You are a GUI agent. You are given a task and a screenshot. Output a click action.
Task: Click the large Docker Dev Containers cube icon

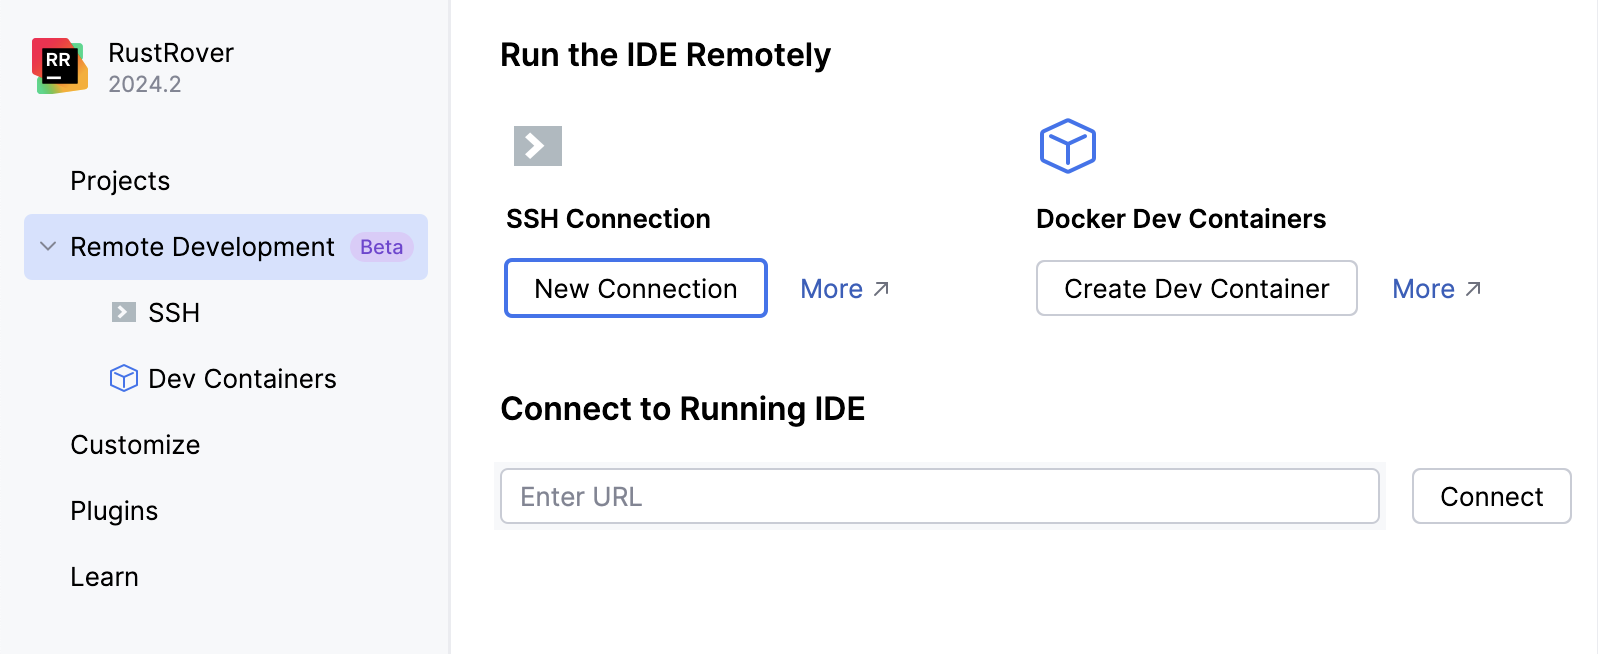(x=1068, y=146)
